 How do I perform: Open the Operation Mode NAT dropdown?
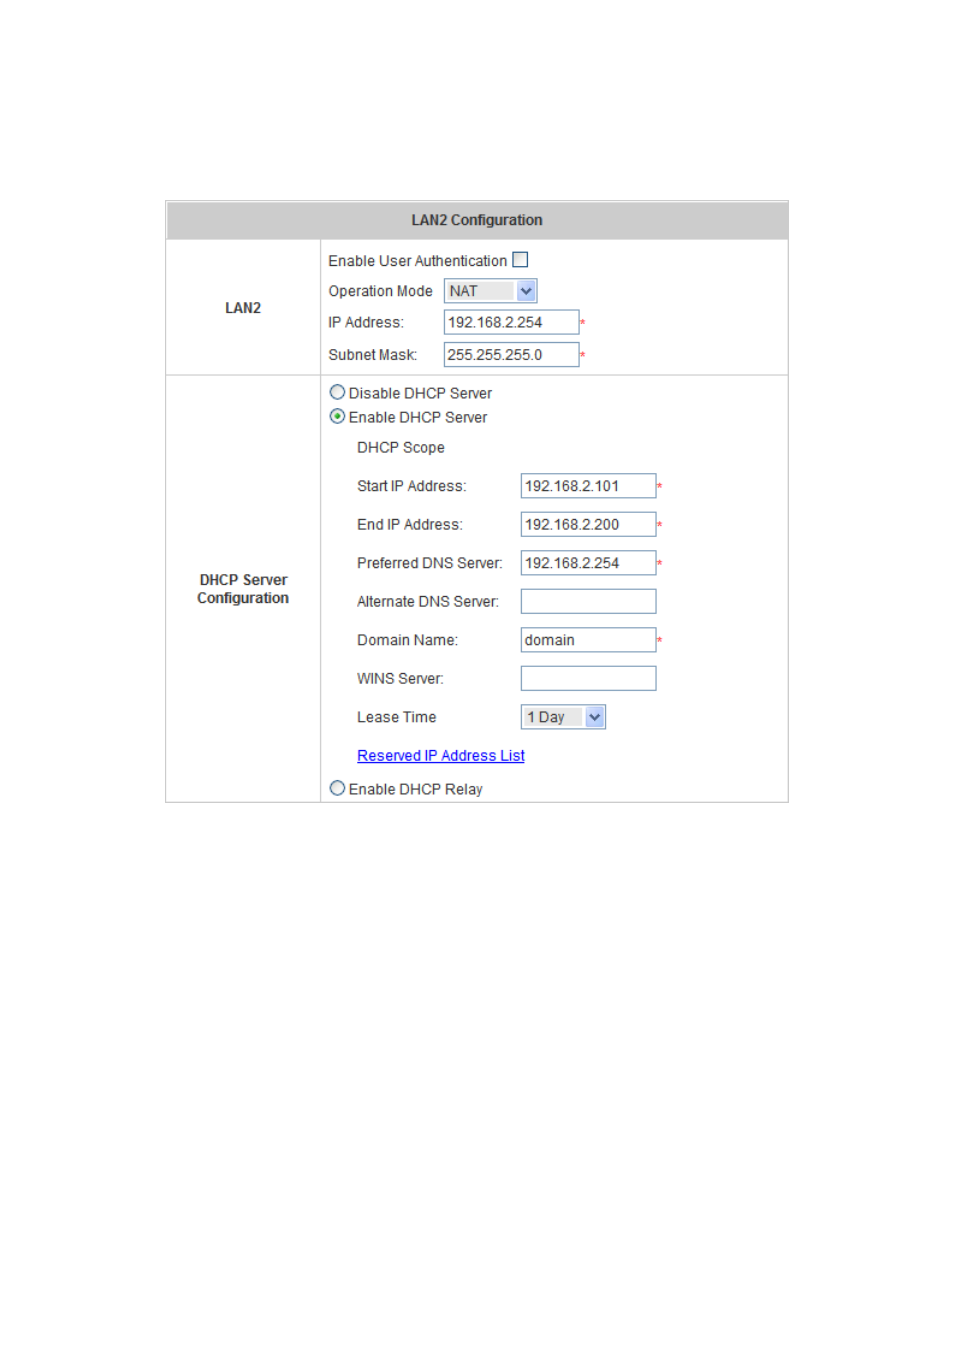[x=490, y=291]
